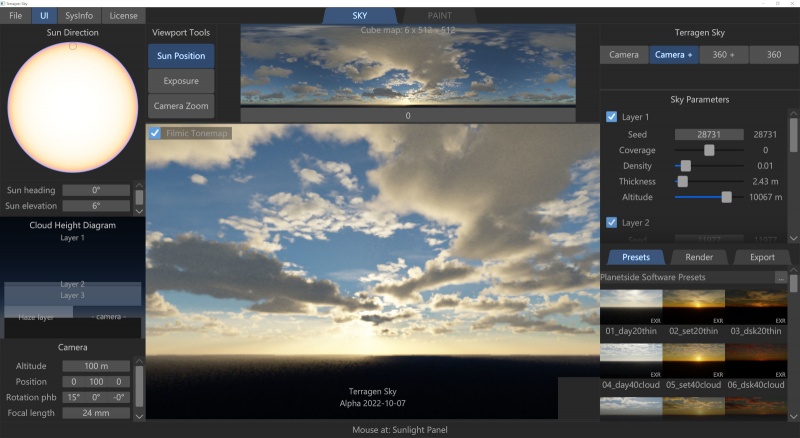Click the Camera panel scroll-up arrow

coord(139,361)
